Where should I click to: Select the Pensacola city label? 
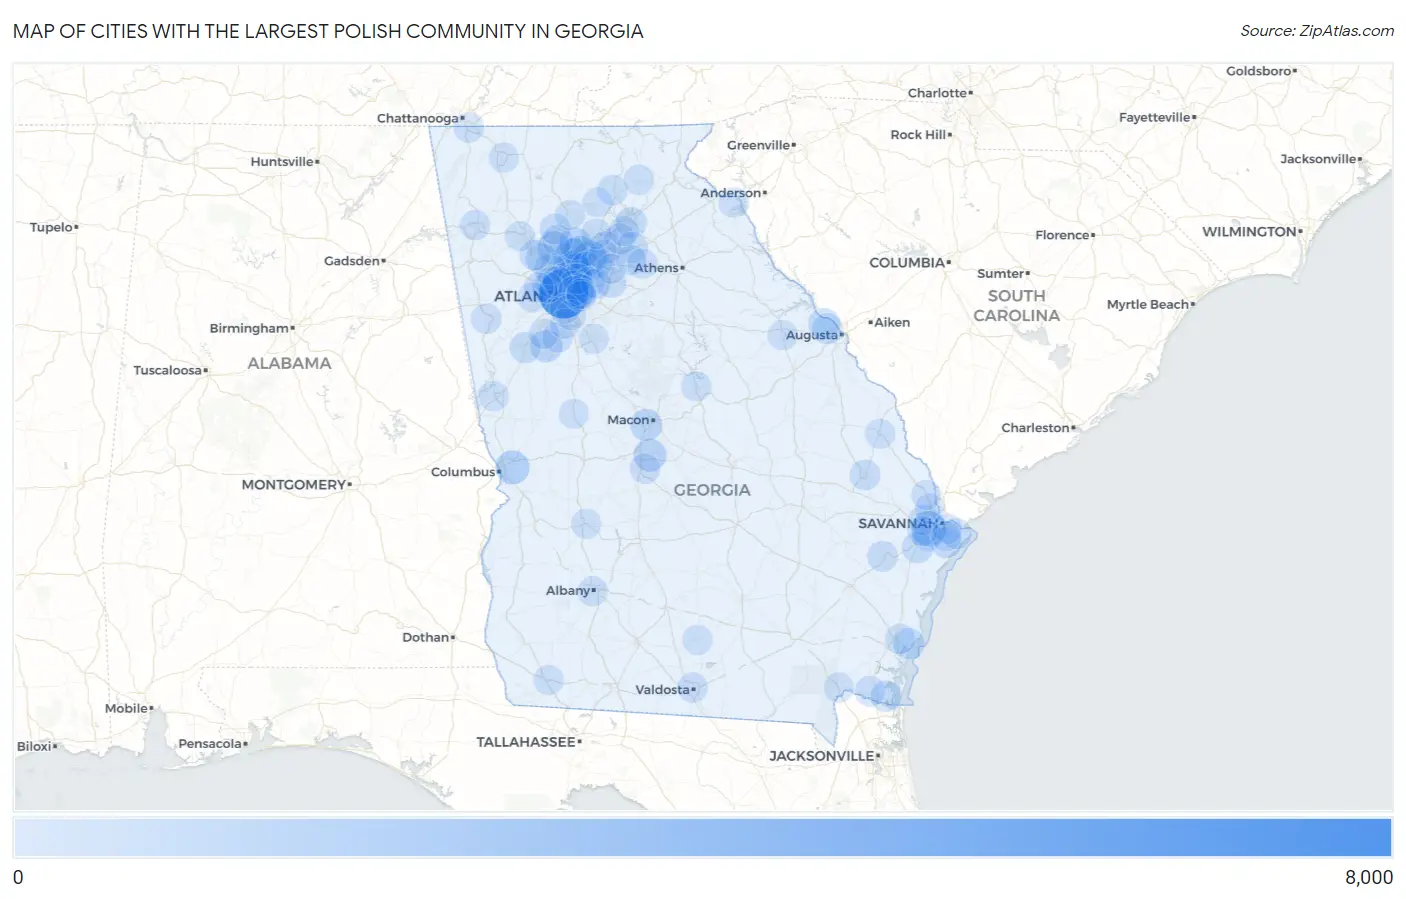coord(210,744)
